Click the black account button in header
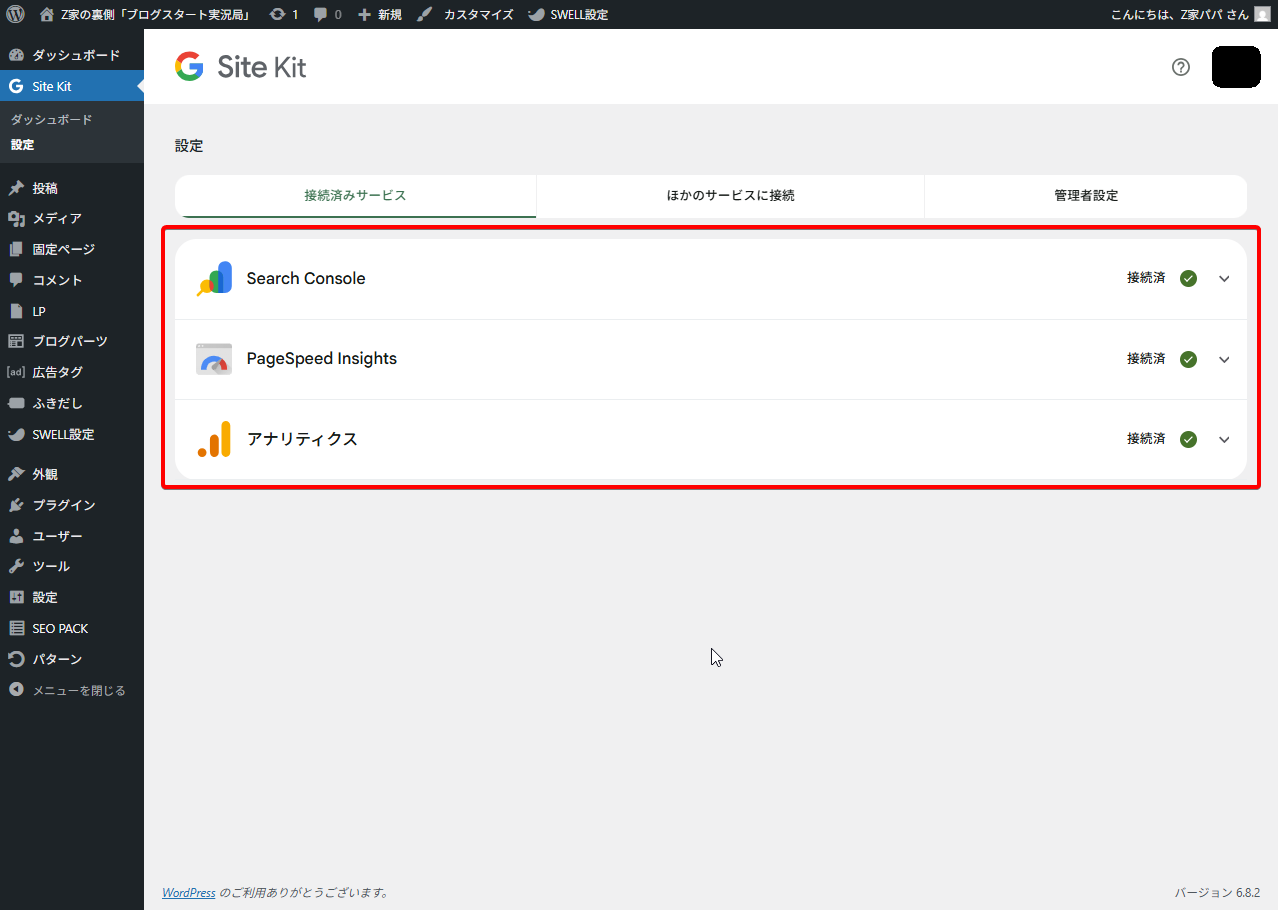 (x=1236, y=67)
